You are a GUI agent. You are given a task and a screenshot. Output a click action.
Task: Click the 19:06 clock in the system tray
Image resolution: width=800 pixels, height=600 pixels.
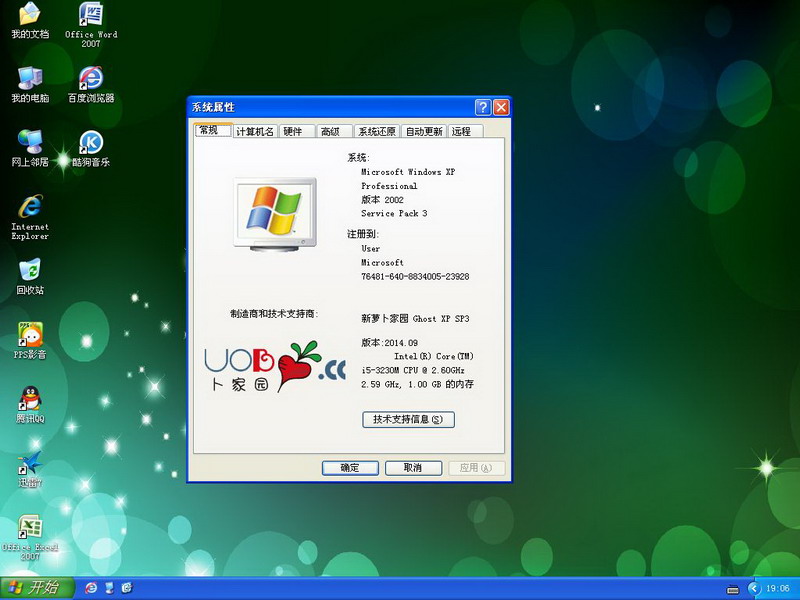pyautogui.click(x=778, y=589)
